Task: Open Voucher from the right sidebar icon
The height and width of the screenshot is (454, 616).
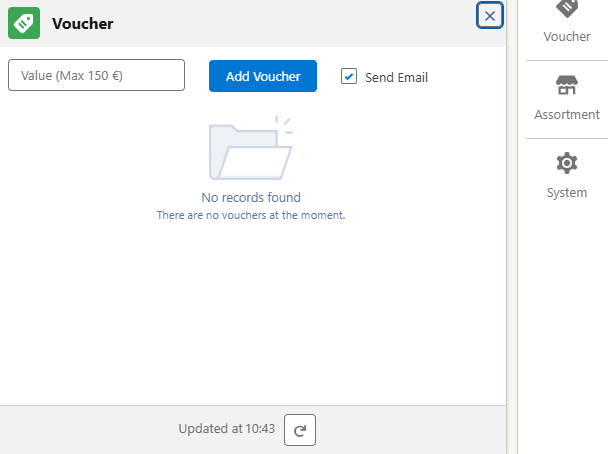Action: [566, 8]
